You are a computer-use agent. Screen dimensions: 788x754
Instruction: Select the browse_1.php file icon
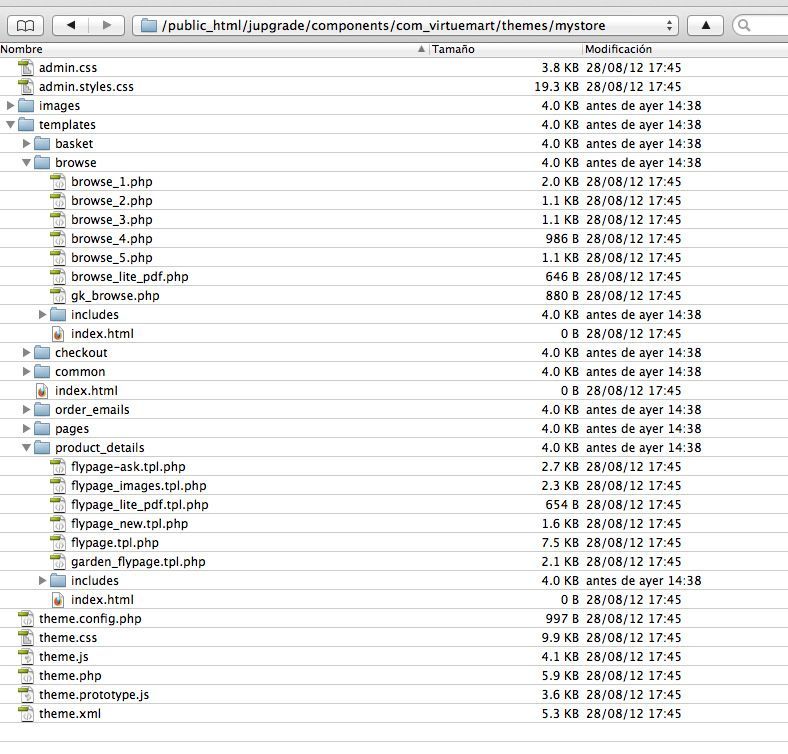tap(58, 181)
